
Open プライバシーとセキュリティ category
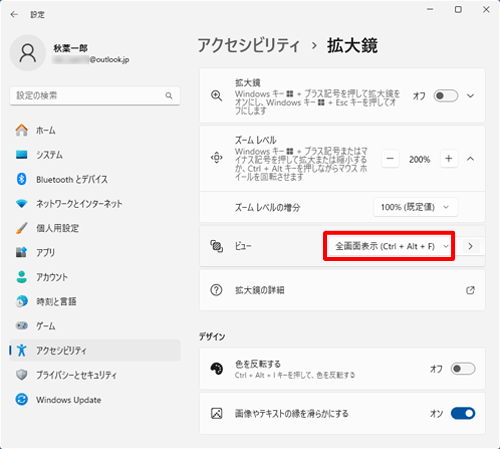coord(95,375)
